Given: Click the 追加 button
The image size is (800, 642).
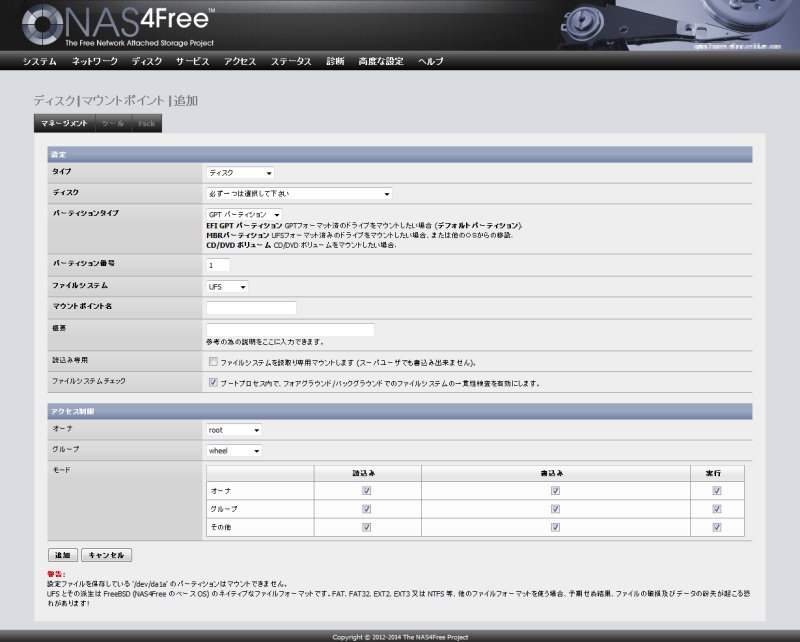Looking at the screenshot, I should click(x=63, y=555).
